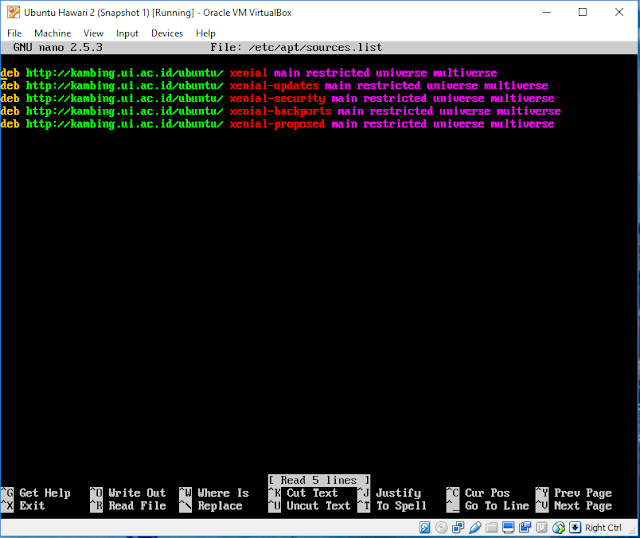Click the 'Justify' shortcut label
This screenshot has width=640, height=538.
click(398, 493)
